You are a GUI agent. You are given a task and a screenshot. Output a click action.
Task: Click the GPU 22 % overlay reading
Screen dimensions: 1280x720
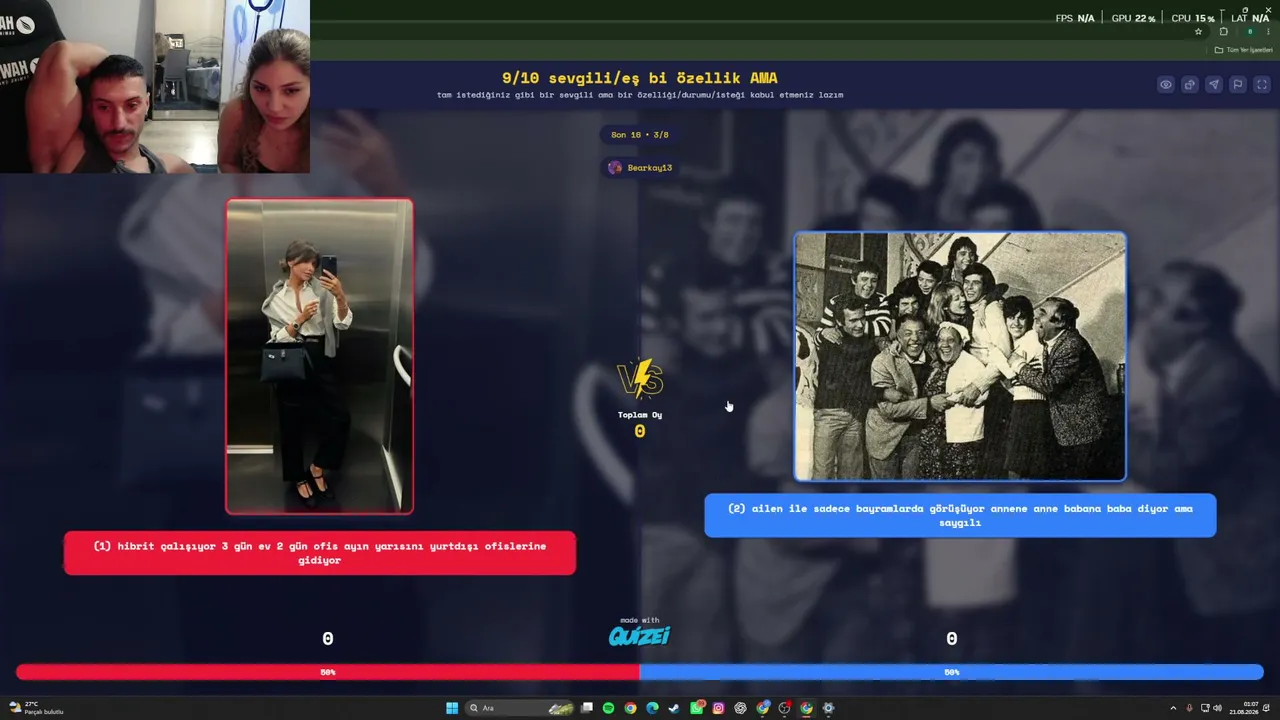1133,18
